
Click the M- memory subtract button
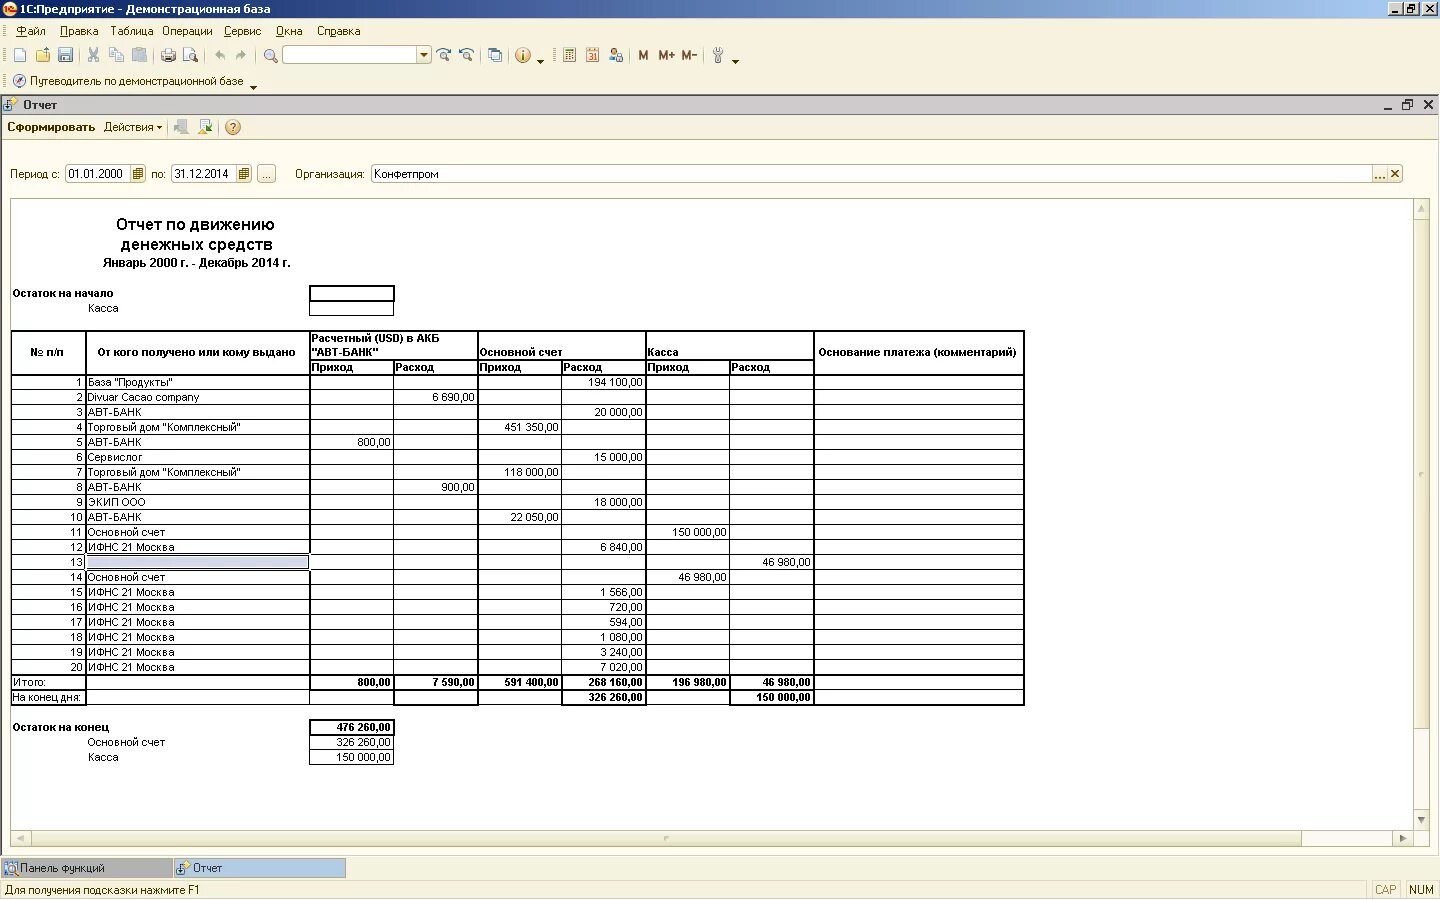pyautogui.click(x=689, y=56)
